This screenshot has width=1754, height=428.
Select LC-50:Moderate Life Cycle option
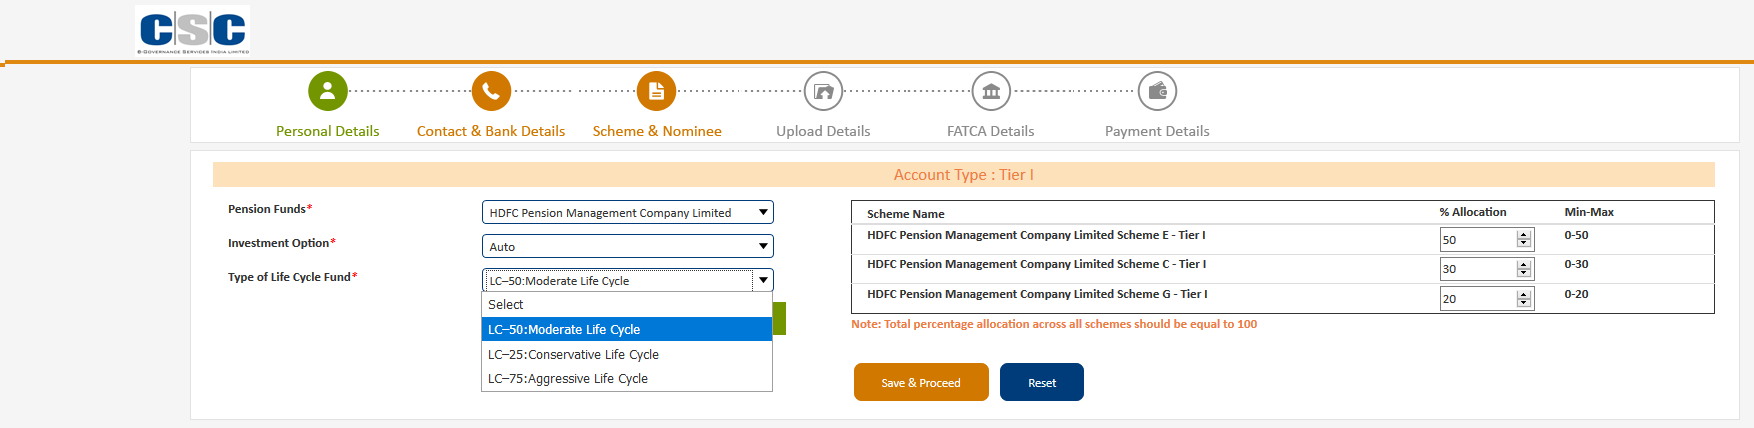(x=627, y=329)
